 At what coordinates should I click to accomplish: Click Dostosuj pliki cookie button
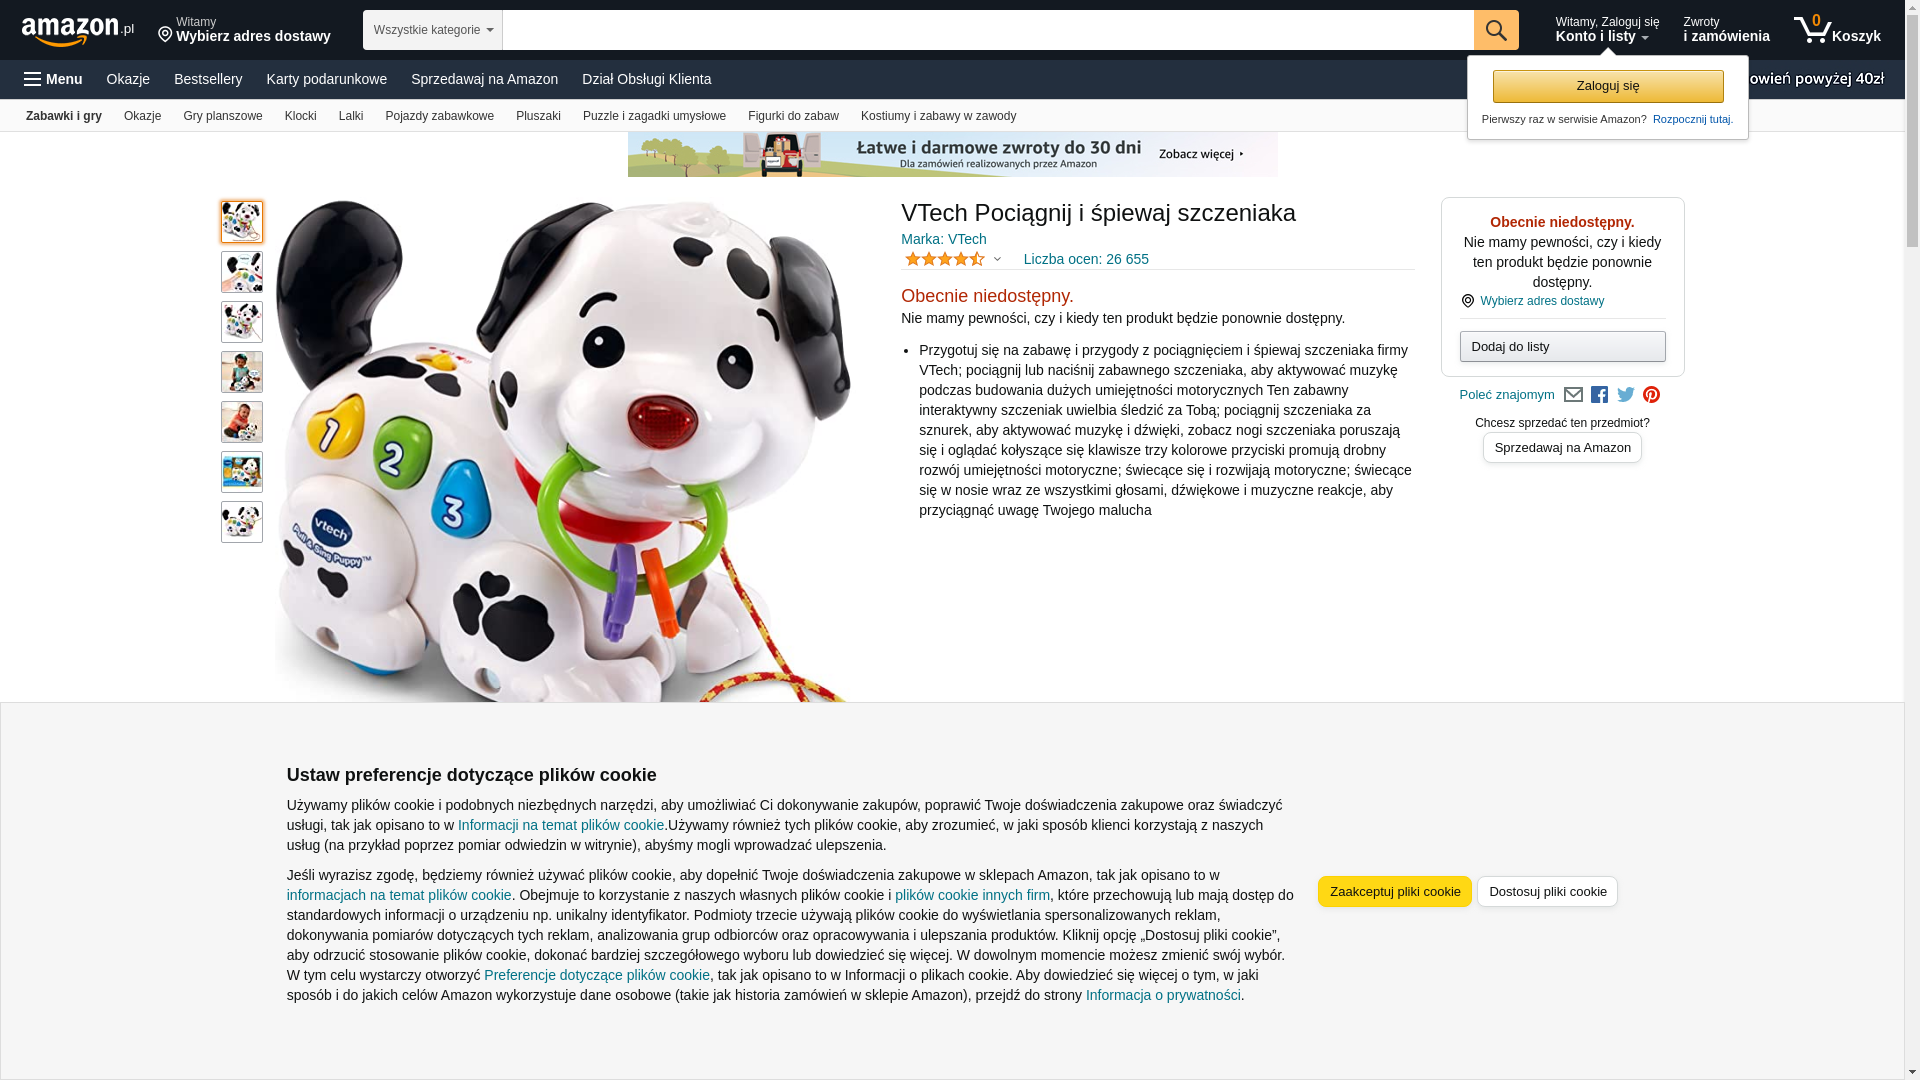1547,892
